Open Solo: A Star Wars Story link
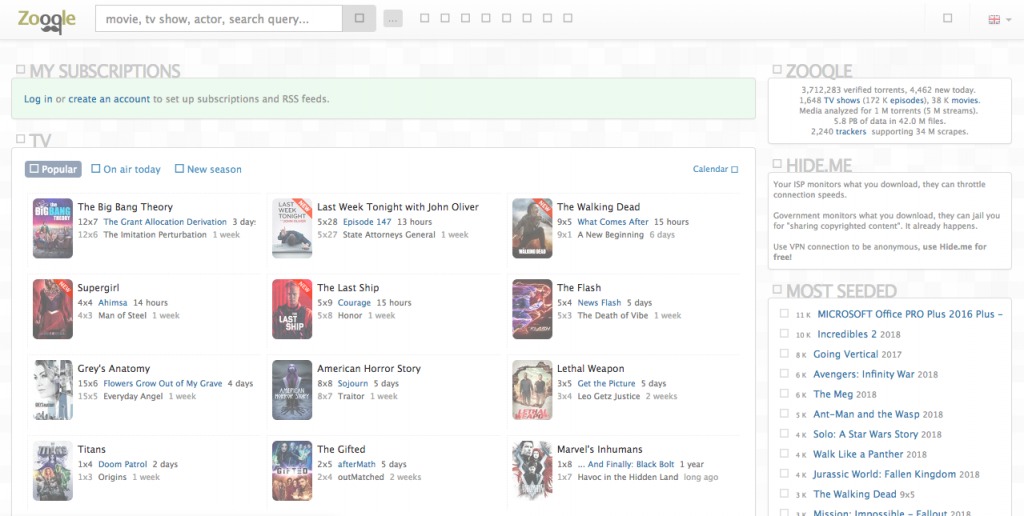 865,435
